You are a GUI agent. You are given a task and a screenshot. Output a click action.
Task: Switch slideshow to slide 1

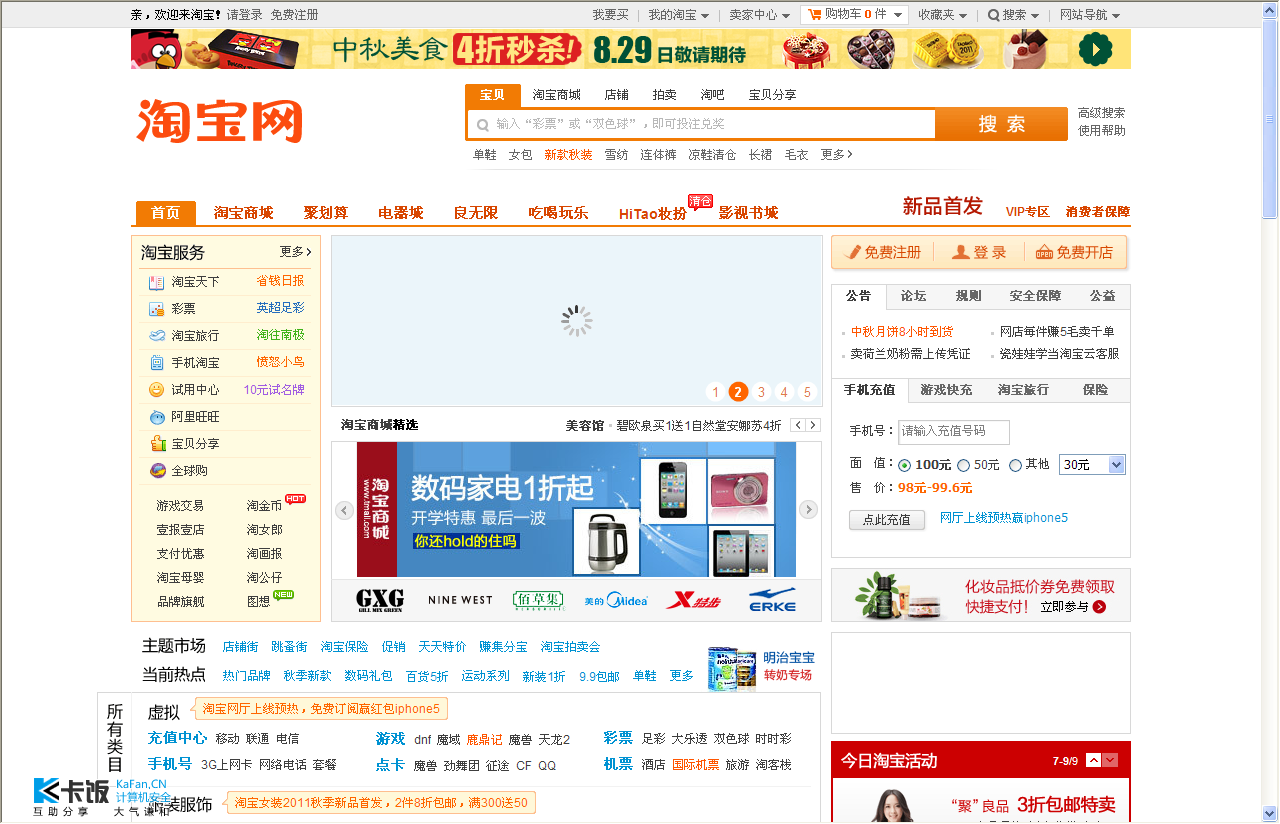tap(716, 392)
